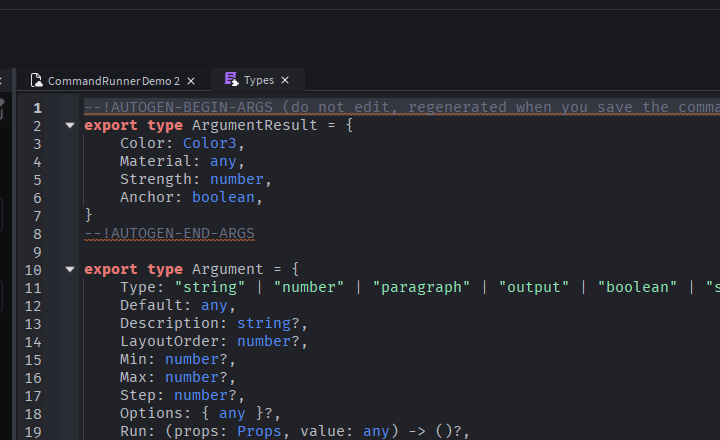Click the Step field name
The height and width of the screenshot is (440, 720).
pos(138,395)
